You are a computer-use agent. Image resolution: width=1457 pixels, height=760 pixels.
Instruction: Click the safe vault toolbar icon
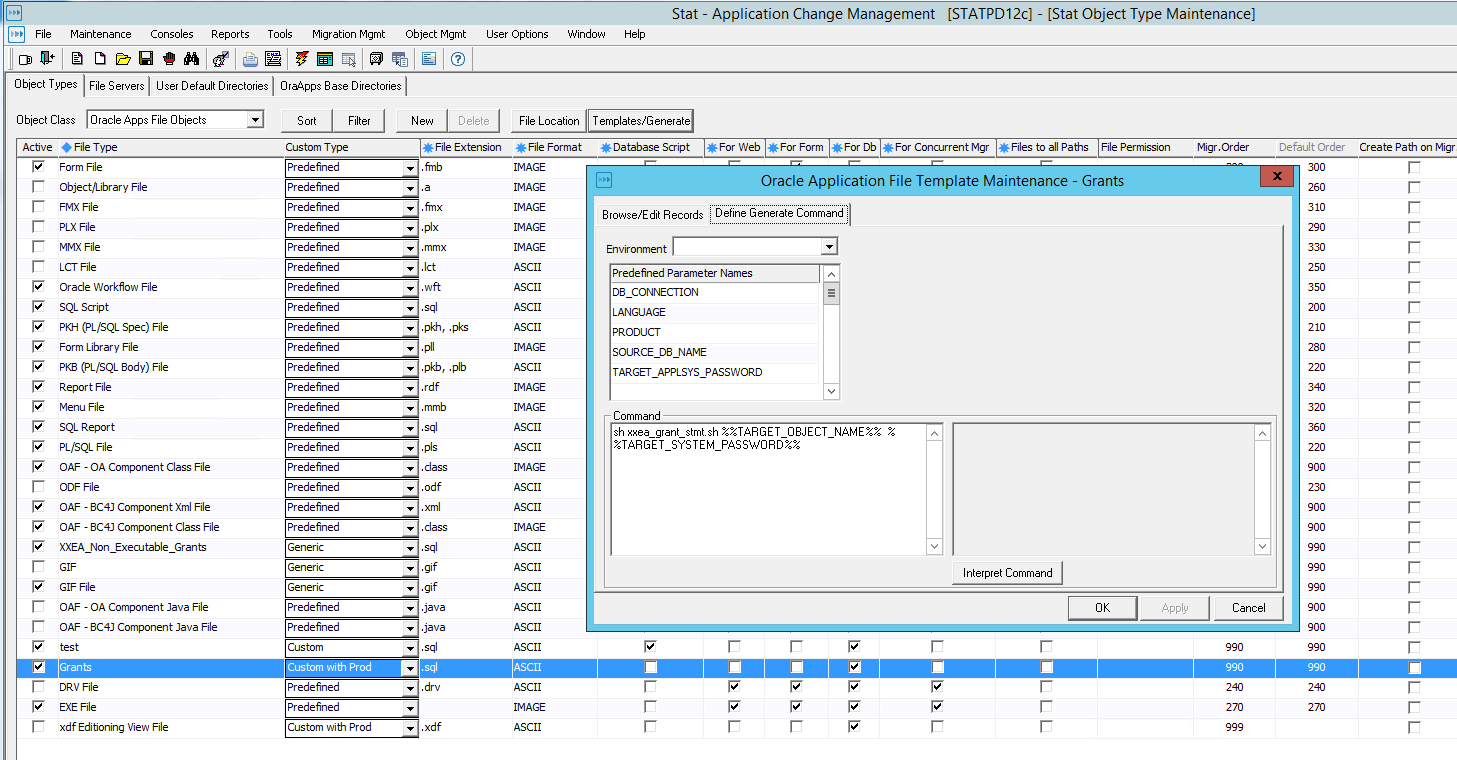pyautogui.click(x=376, y=59)
